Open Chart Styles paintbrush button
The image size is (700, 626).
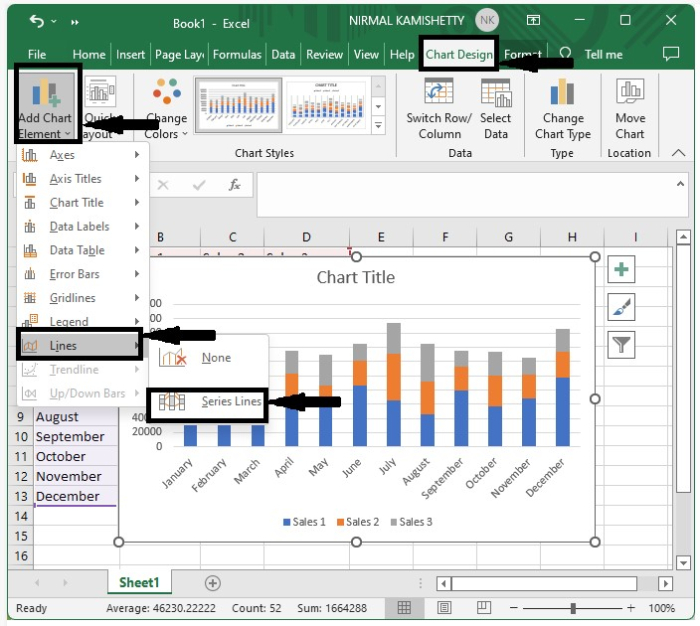(x=621, y=307)
